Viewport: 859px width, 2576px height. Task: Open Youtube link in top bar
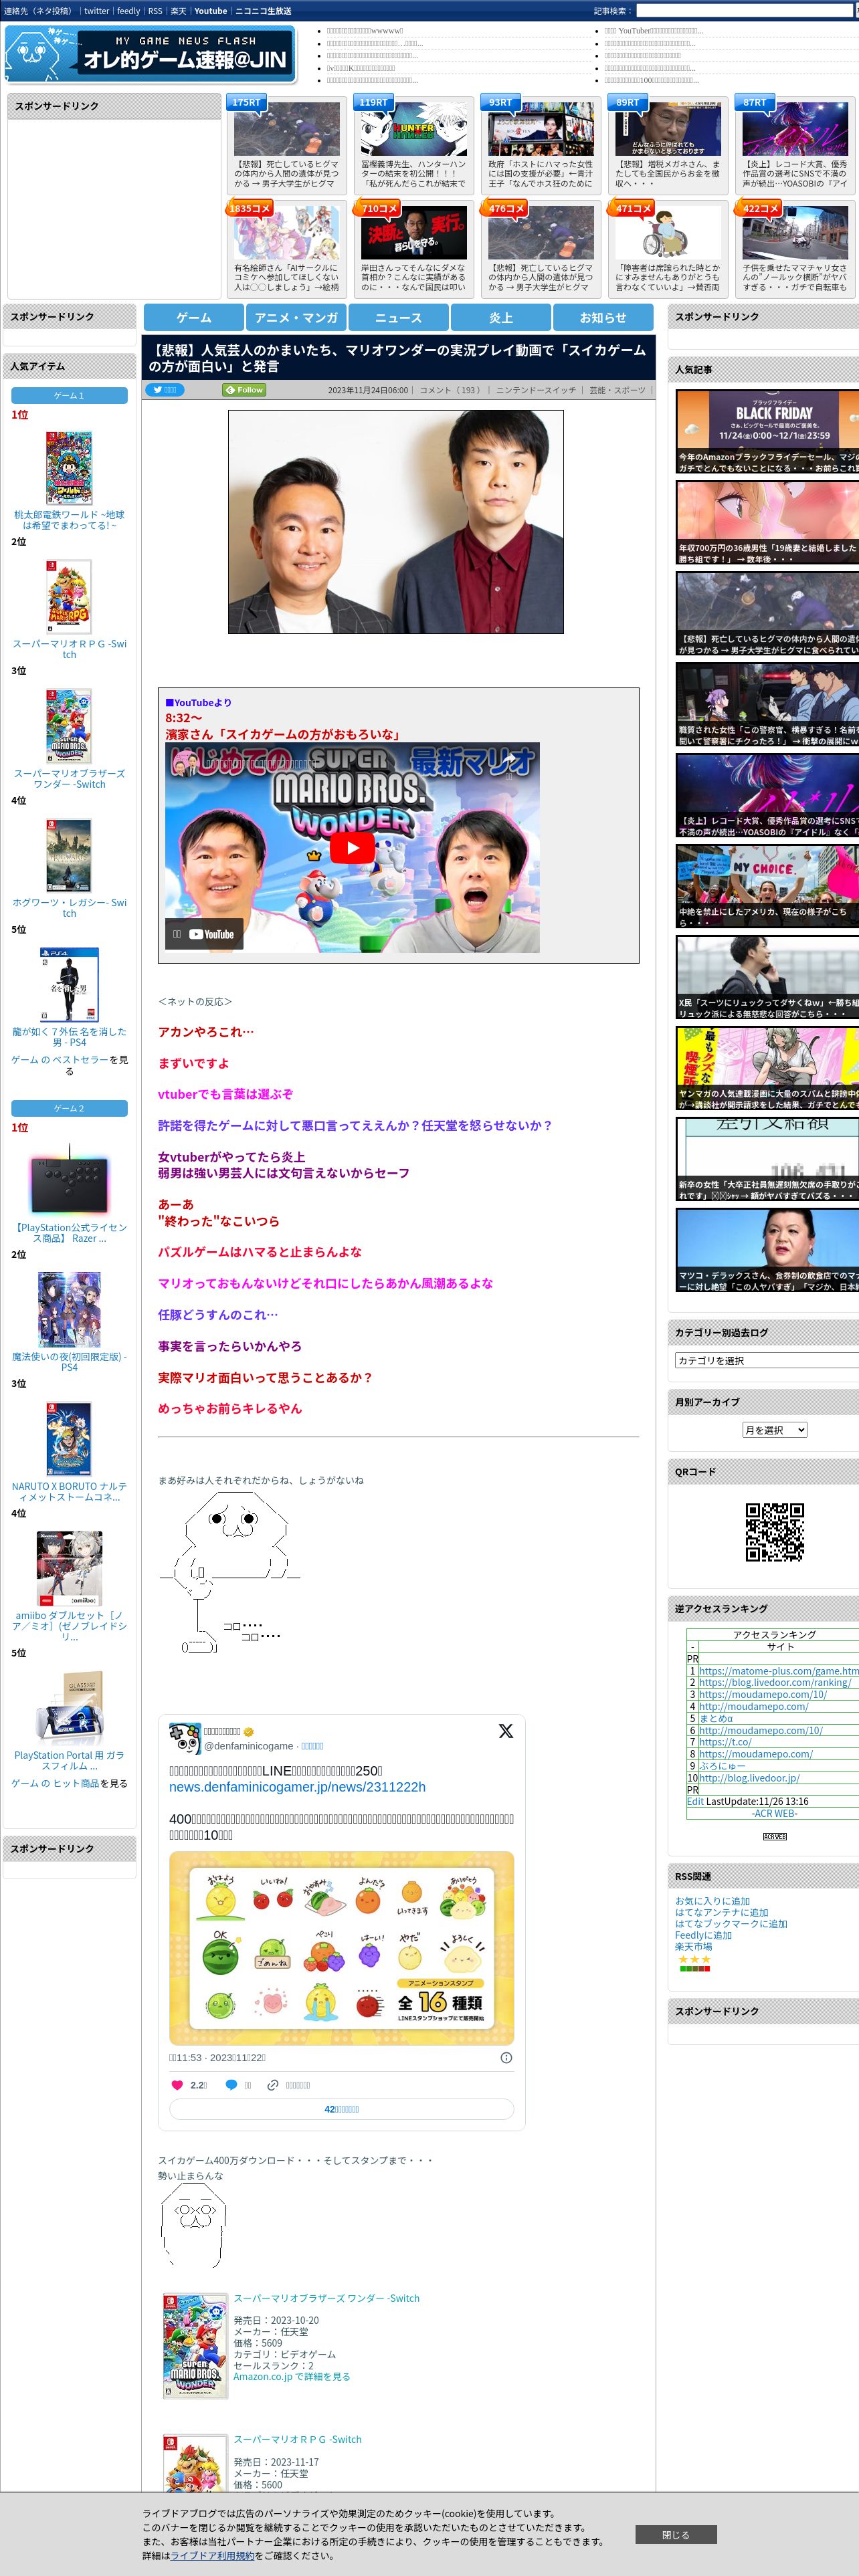click(x=210, y=11)
